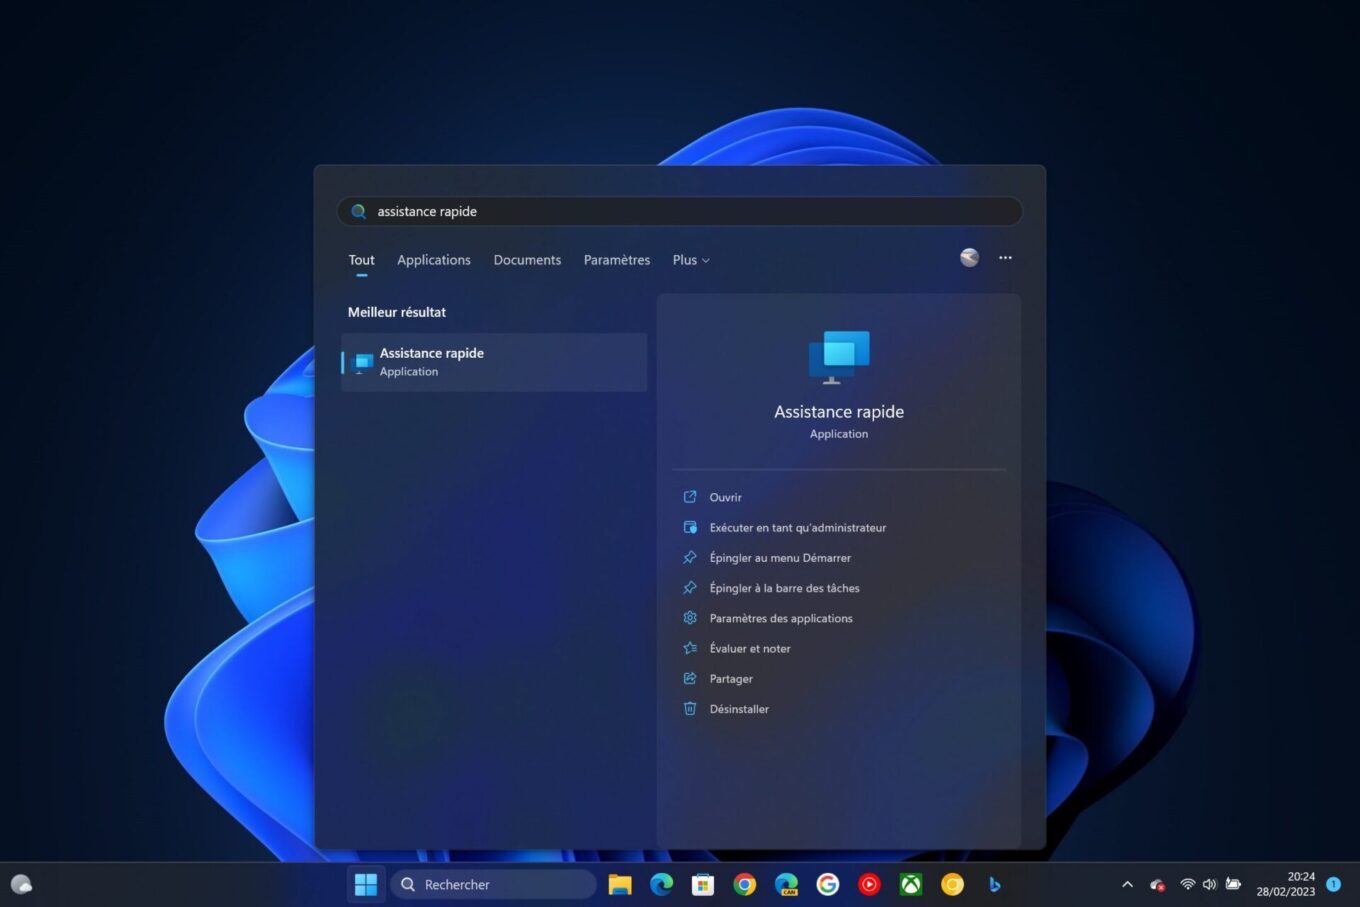This screenshot has height=907, width=1360.
Task: Click the star icon beside Évaluer et noter
Action: [x=690, y=648]
